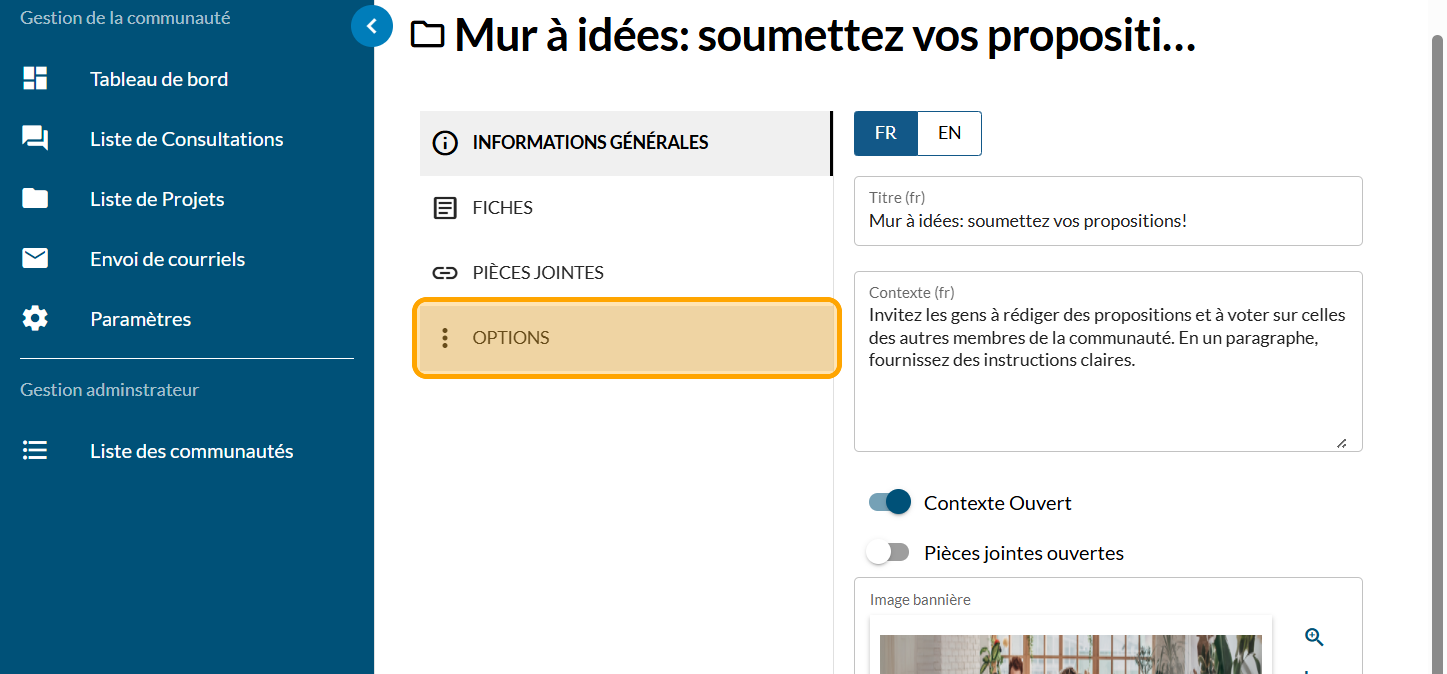Open the Options tab
This screenshot has height=674, width=1447.
pyautogui.click(x=626, y=338)
